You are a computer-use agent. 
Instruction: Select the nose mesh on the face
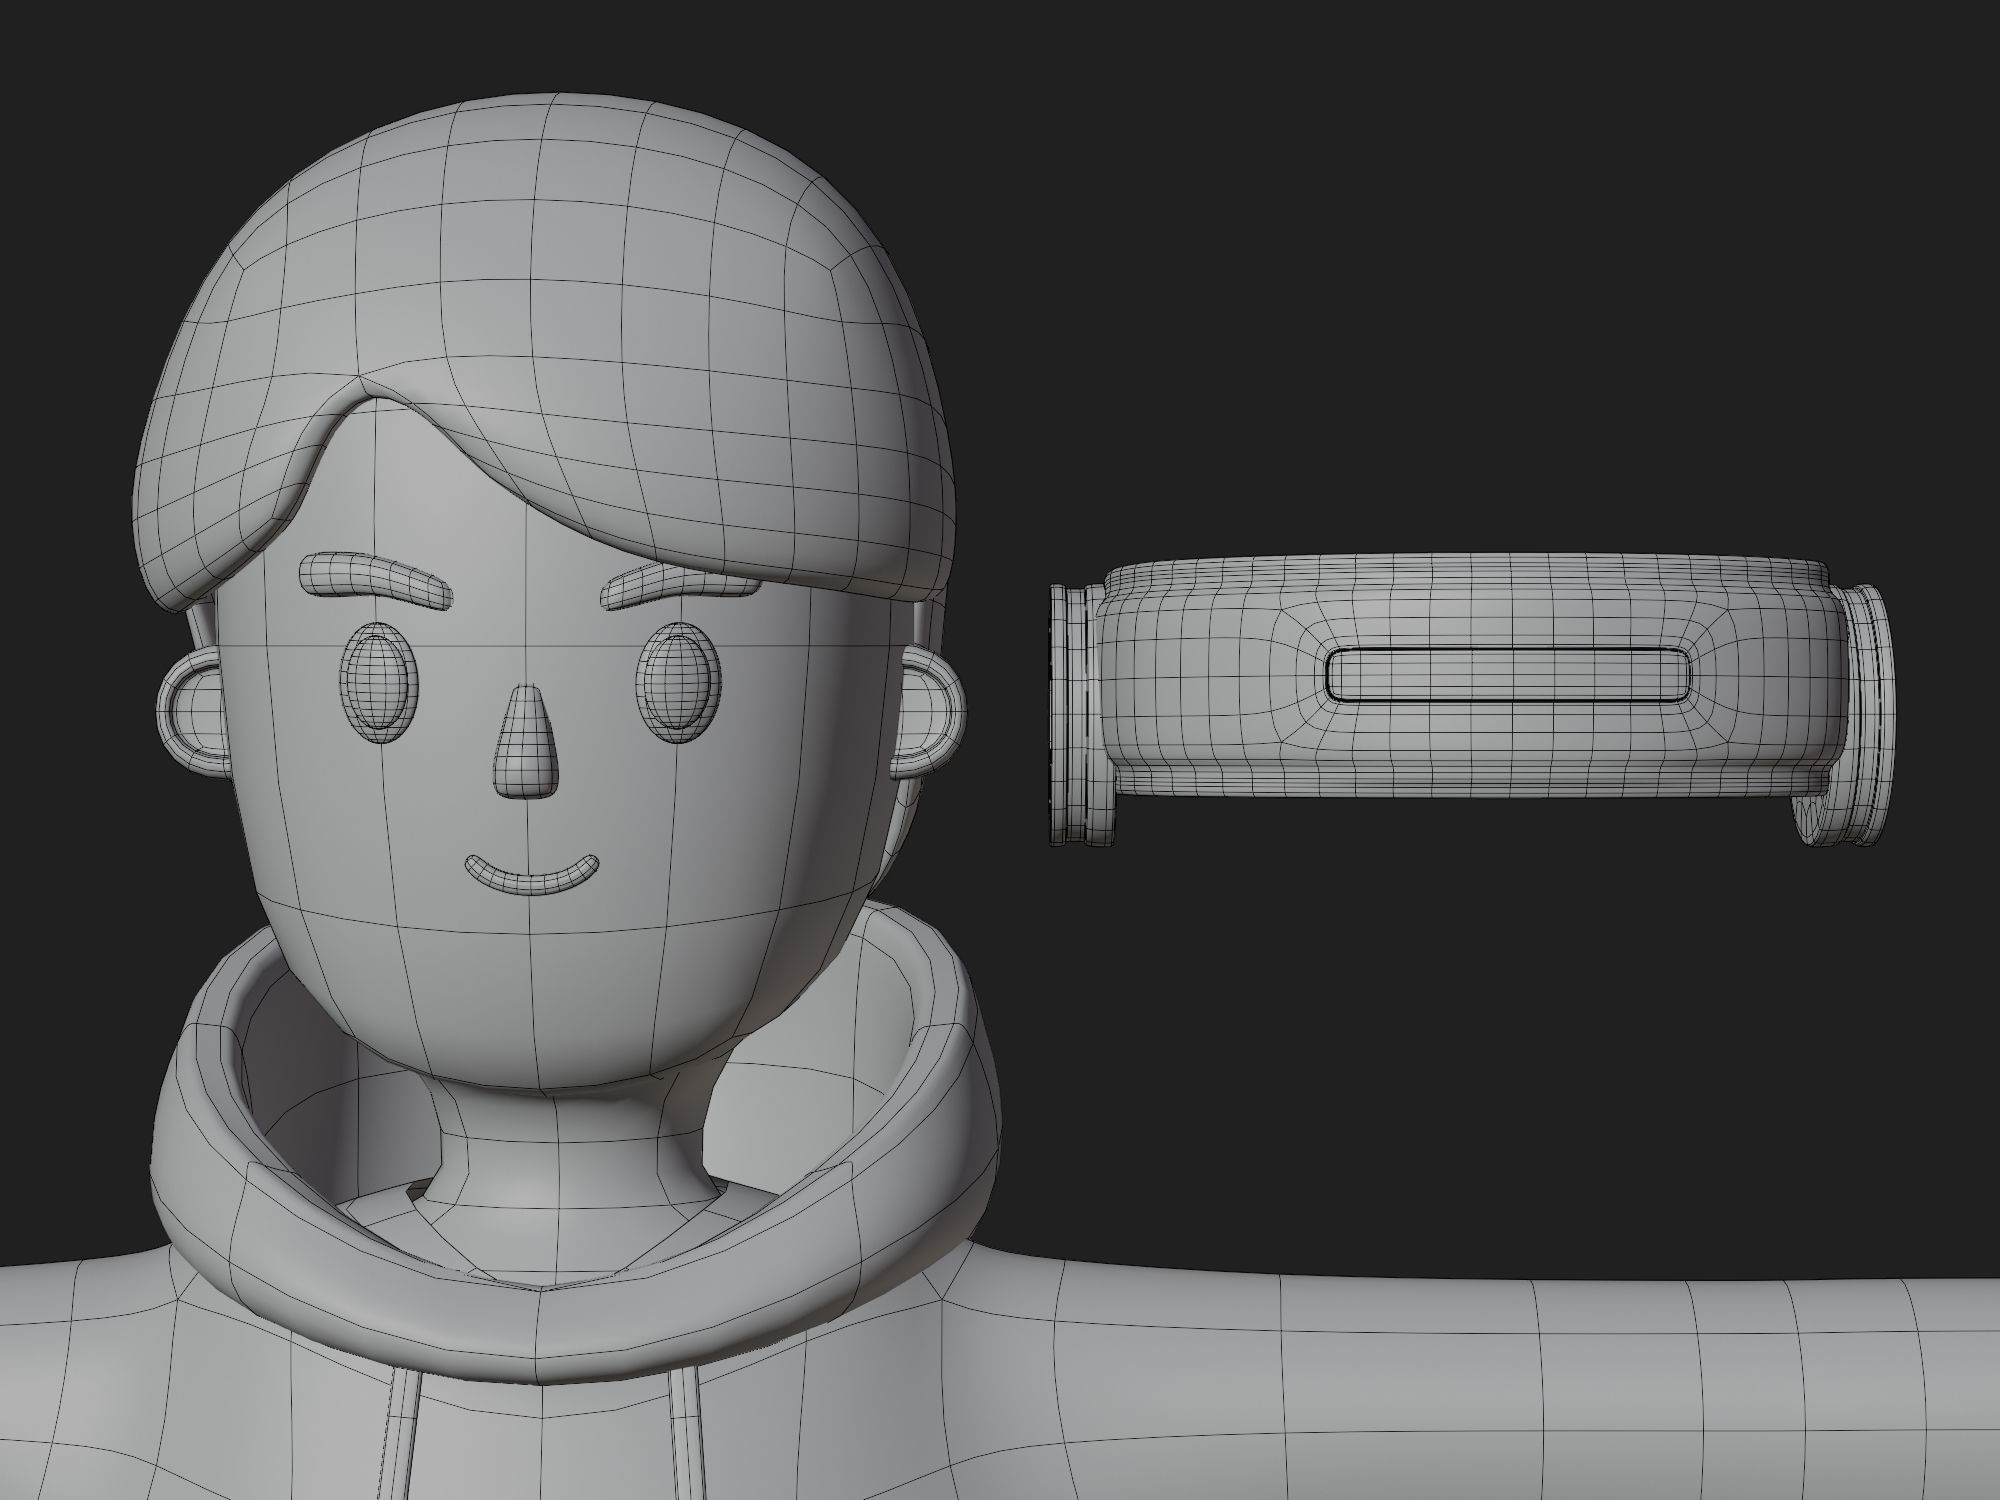[527, 744]
